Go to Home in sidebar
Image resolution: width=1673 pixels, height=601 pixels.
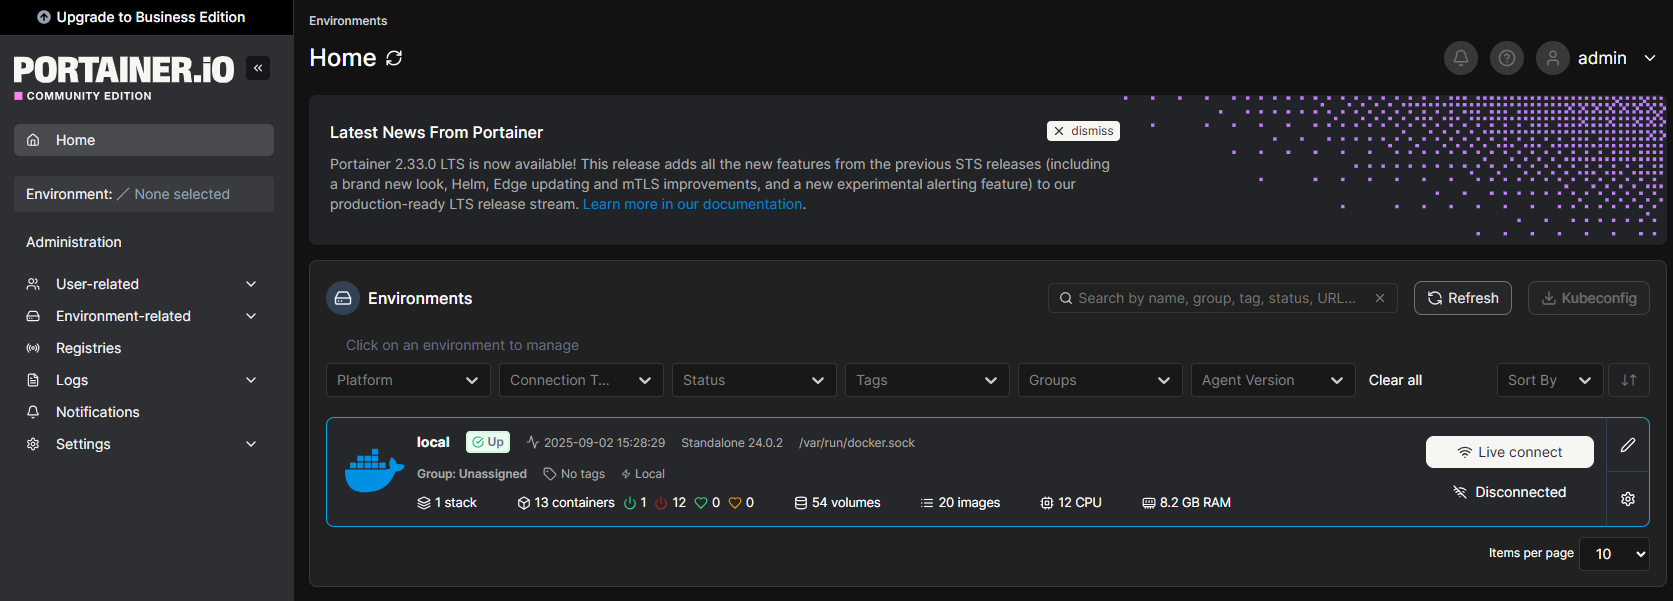pyautogui.click(x=144, y=140)
